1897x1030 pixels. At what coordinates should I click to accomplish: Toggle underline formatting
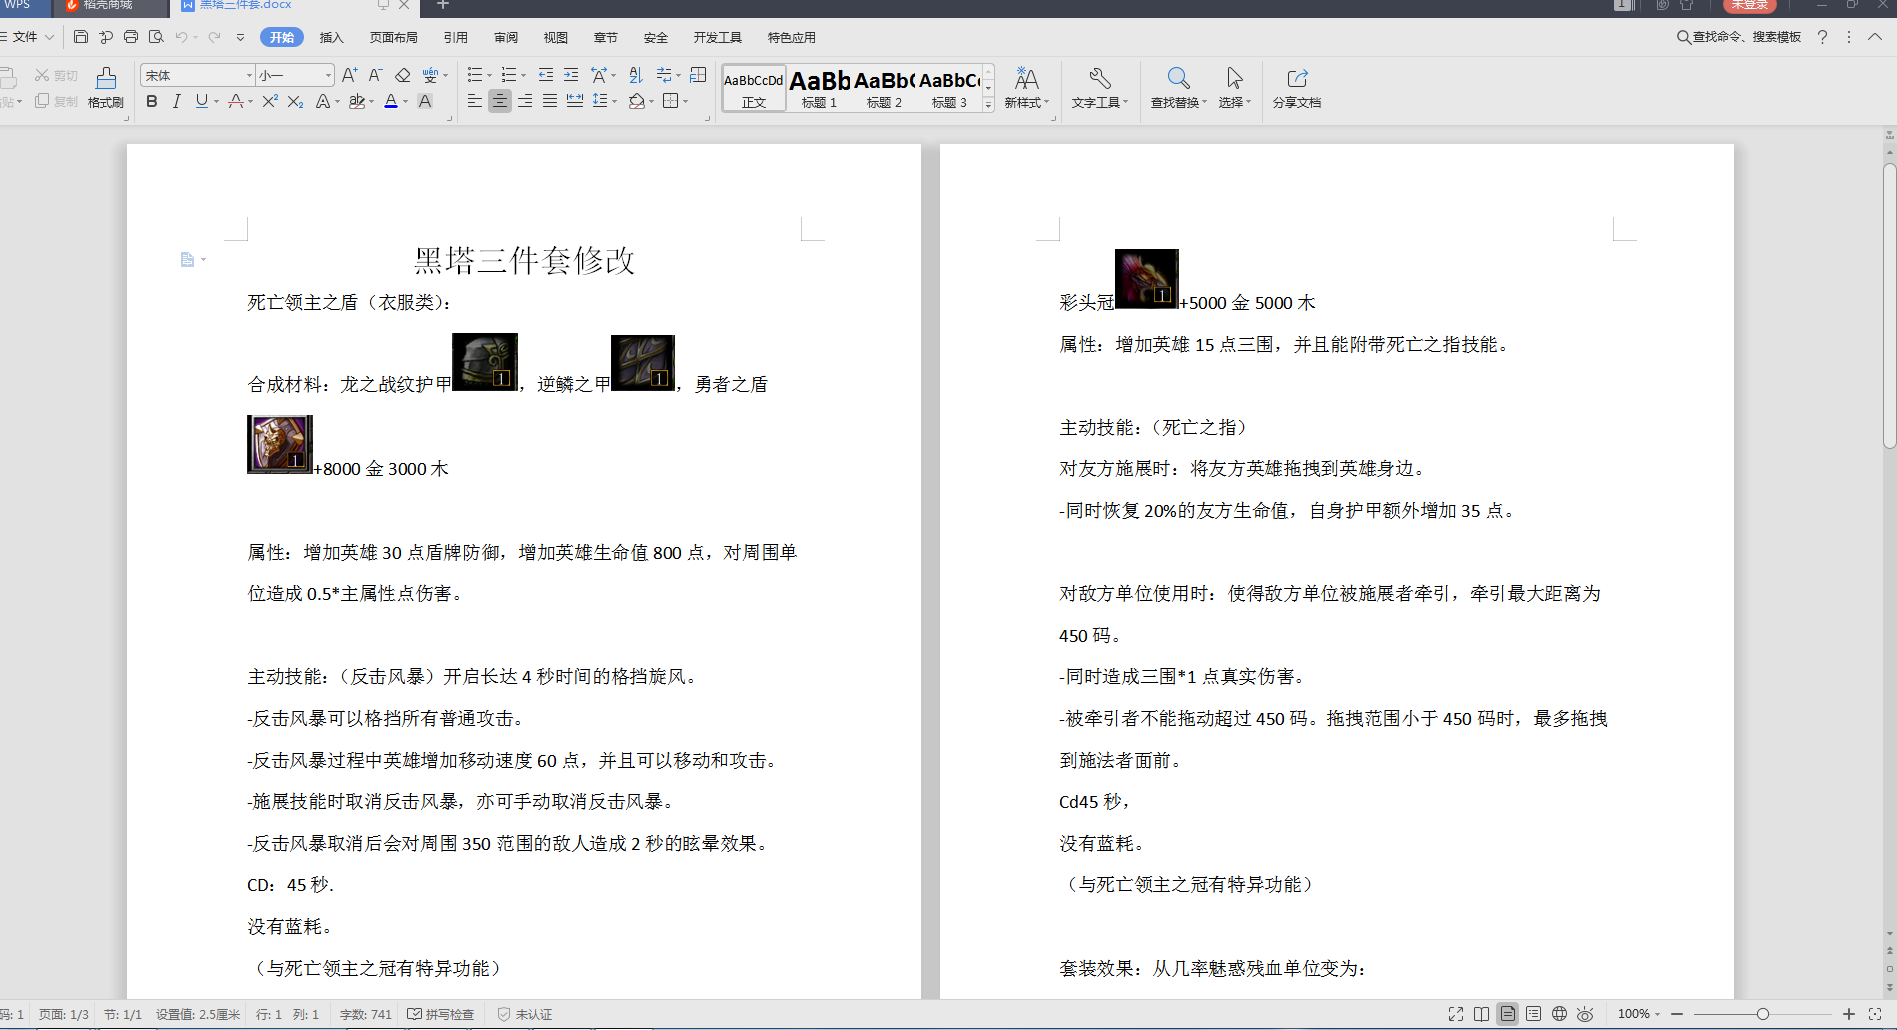pos(202,101)
